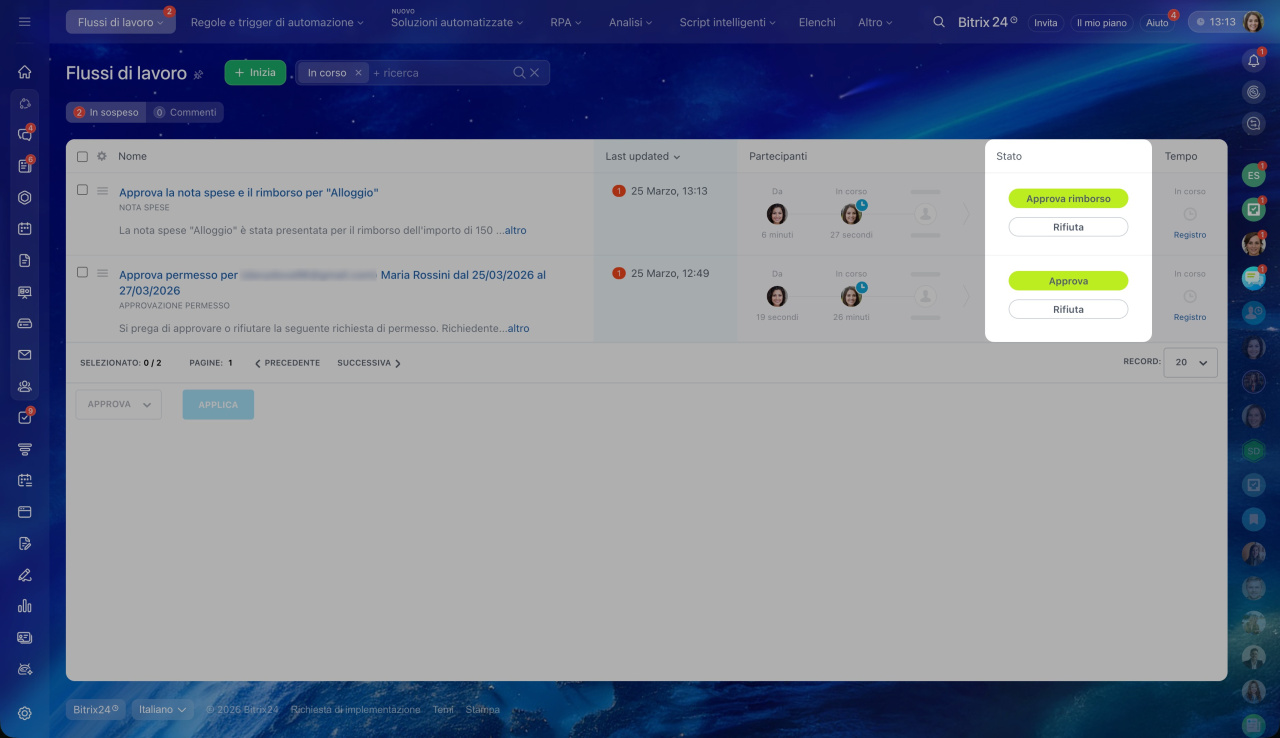Open the Regole e trigger di automazione menu
Image resolution: width=1280 pixels, height=738 pixels.
(277, 22)
